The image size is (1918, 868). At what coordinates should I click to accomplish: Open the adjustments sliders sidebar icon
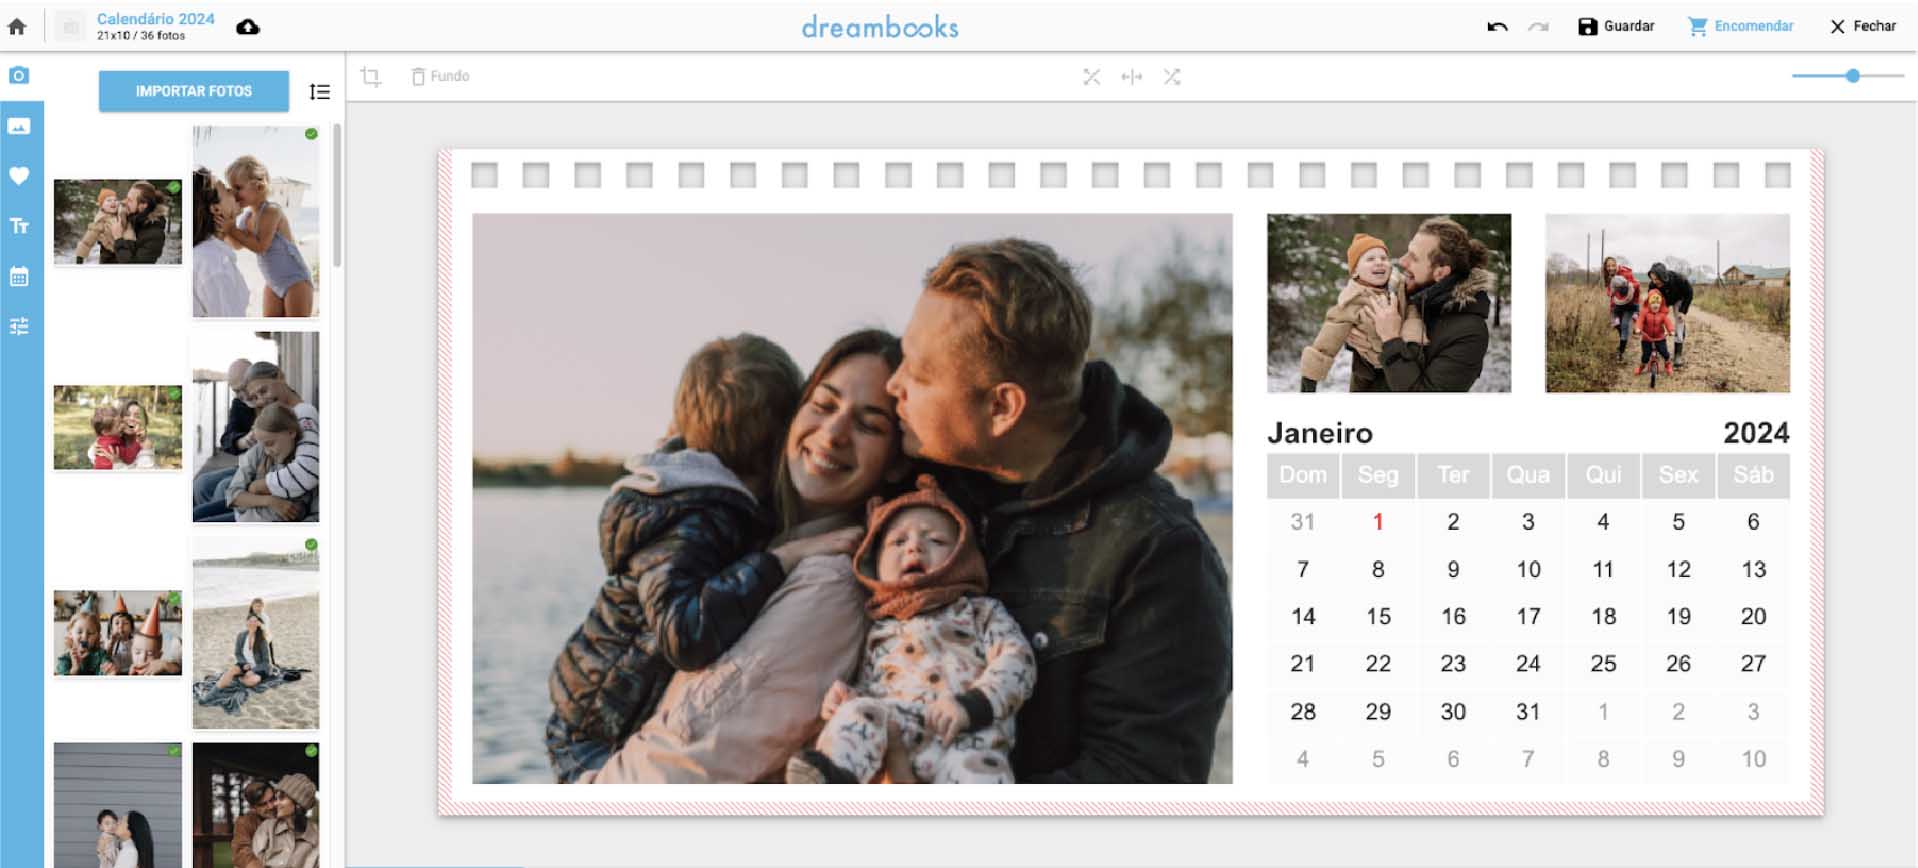tap(19, 326)
